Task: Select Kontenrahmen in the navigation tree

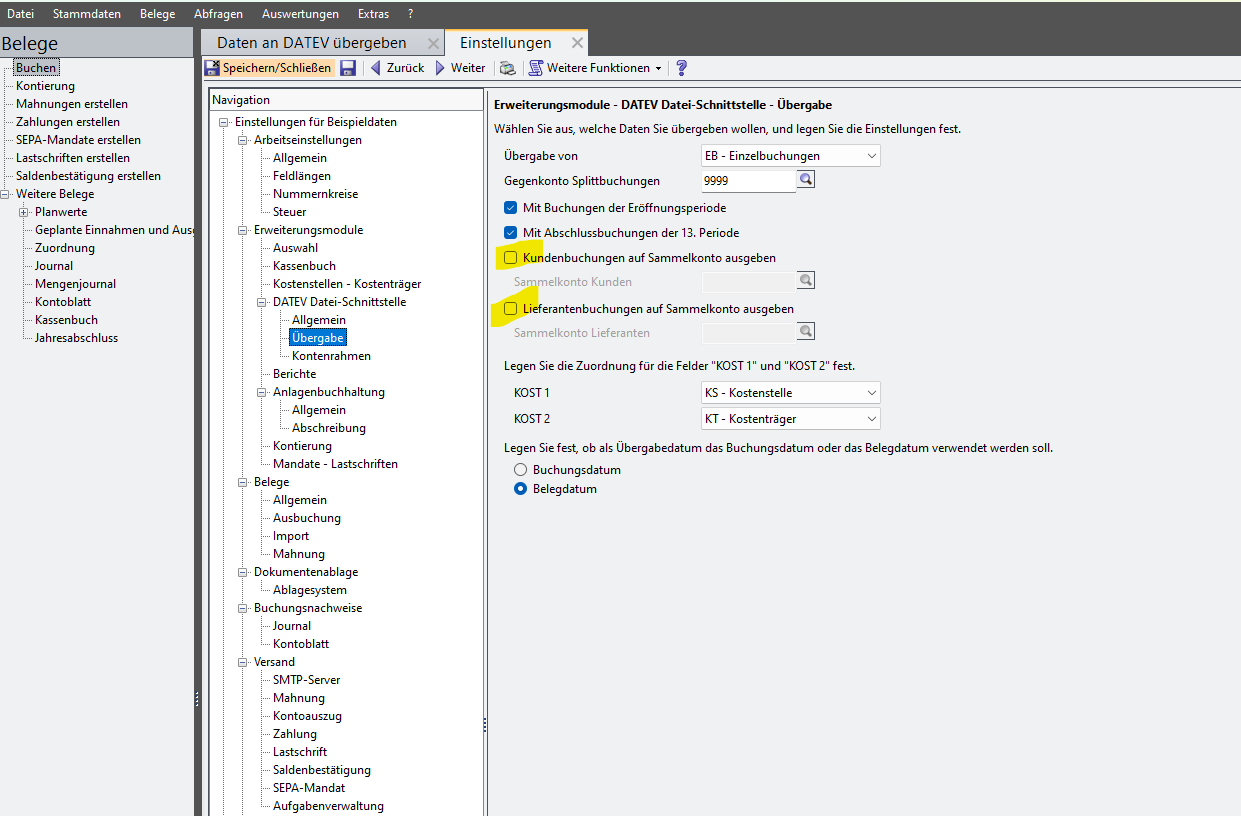Action: pyautogui.click(x=331, y=356)
